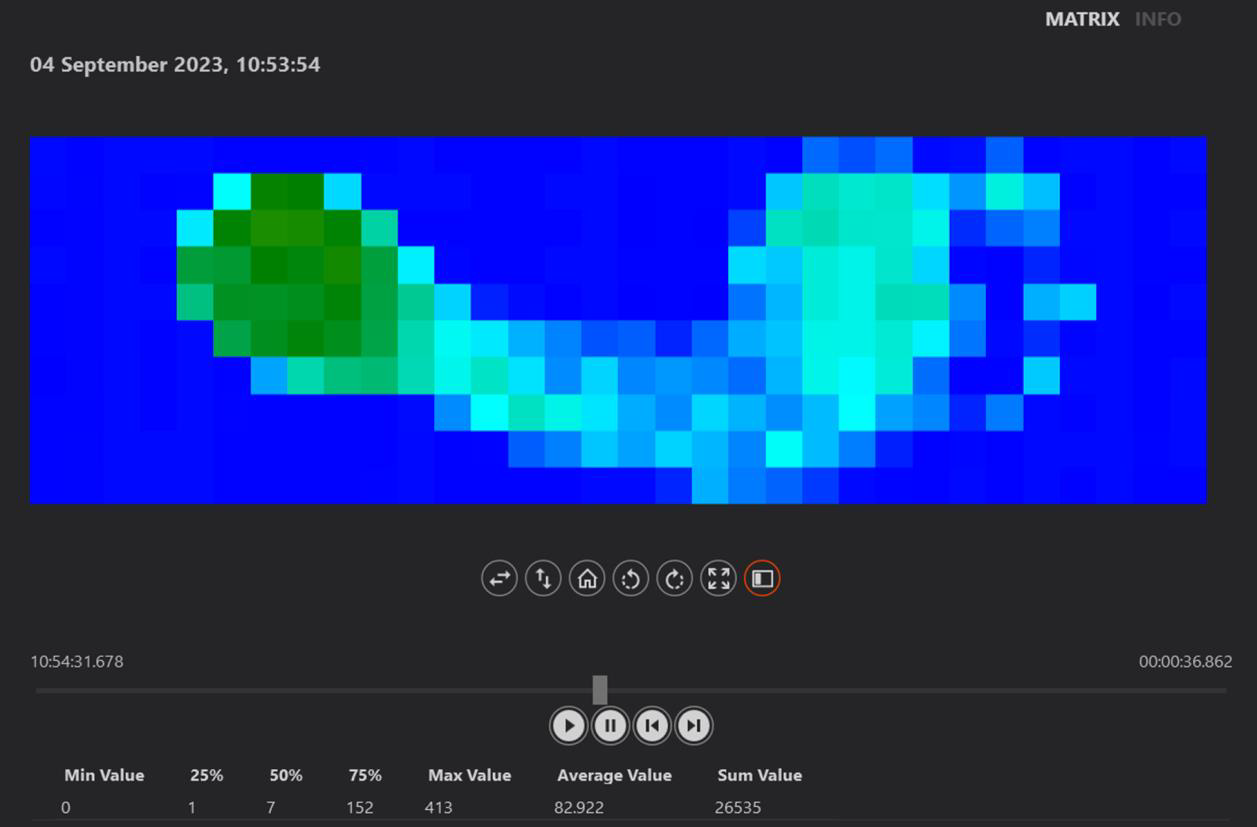The height and width of the screenshot is (827, 1257).
Task: Click the 25% value cell 1
Action: pos(192,807)
